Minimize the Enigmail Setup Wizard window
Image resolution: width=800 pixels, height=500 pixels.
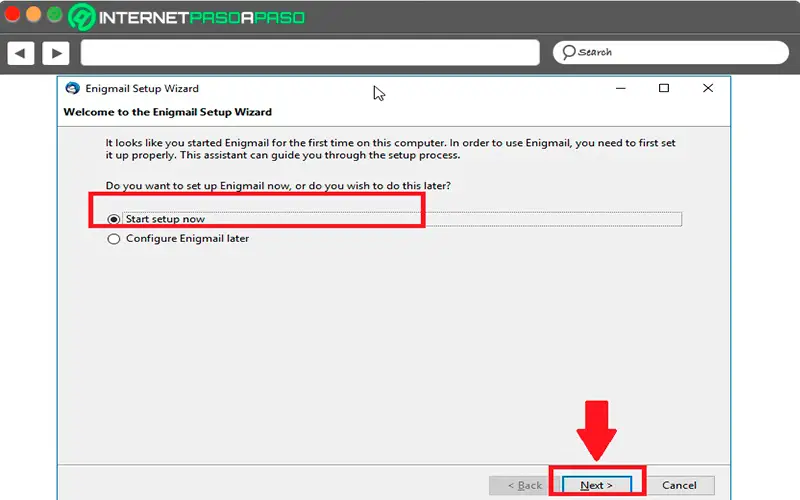pos(620,88)
